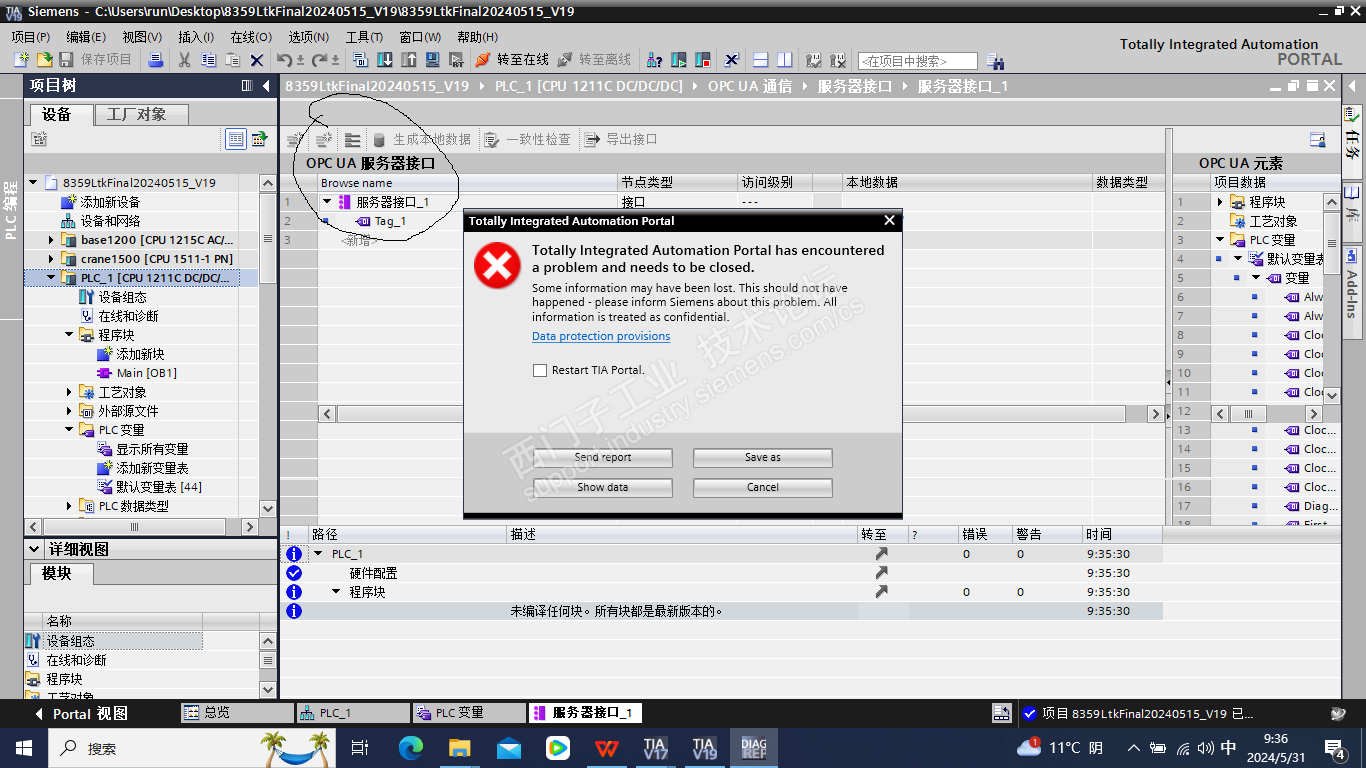Collapse the PLC 变量 folder in project tree
This screenshot has width=1366, height=768.
pos(69,430)
